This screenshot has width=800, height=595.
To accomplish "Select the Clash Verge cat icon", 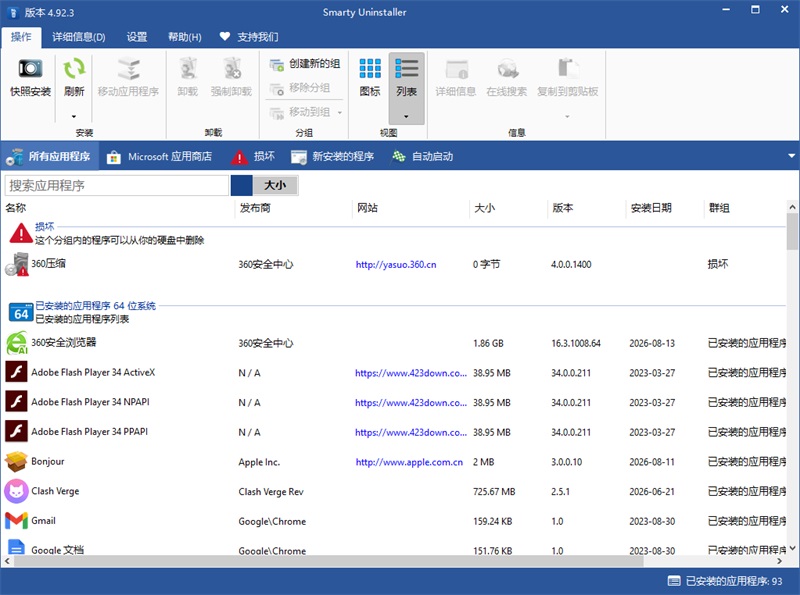I will pyautogui.click(x=16, y=491).
